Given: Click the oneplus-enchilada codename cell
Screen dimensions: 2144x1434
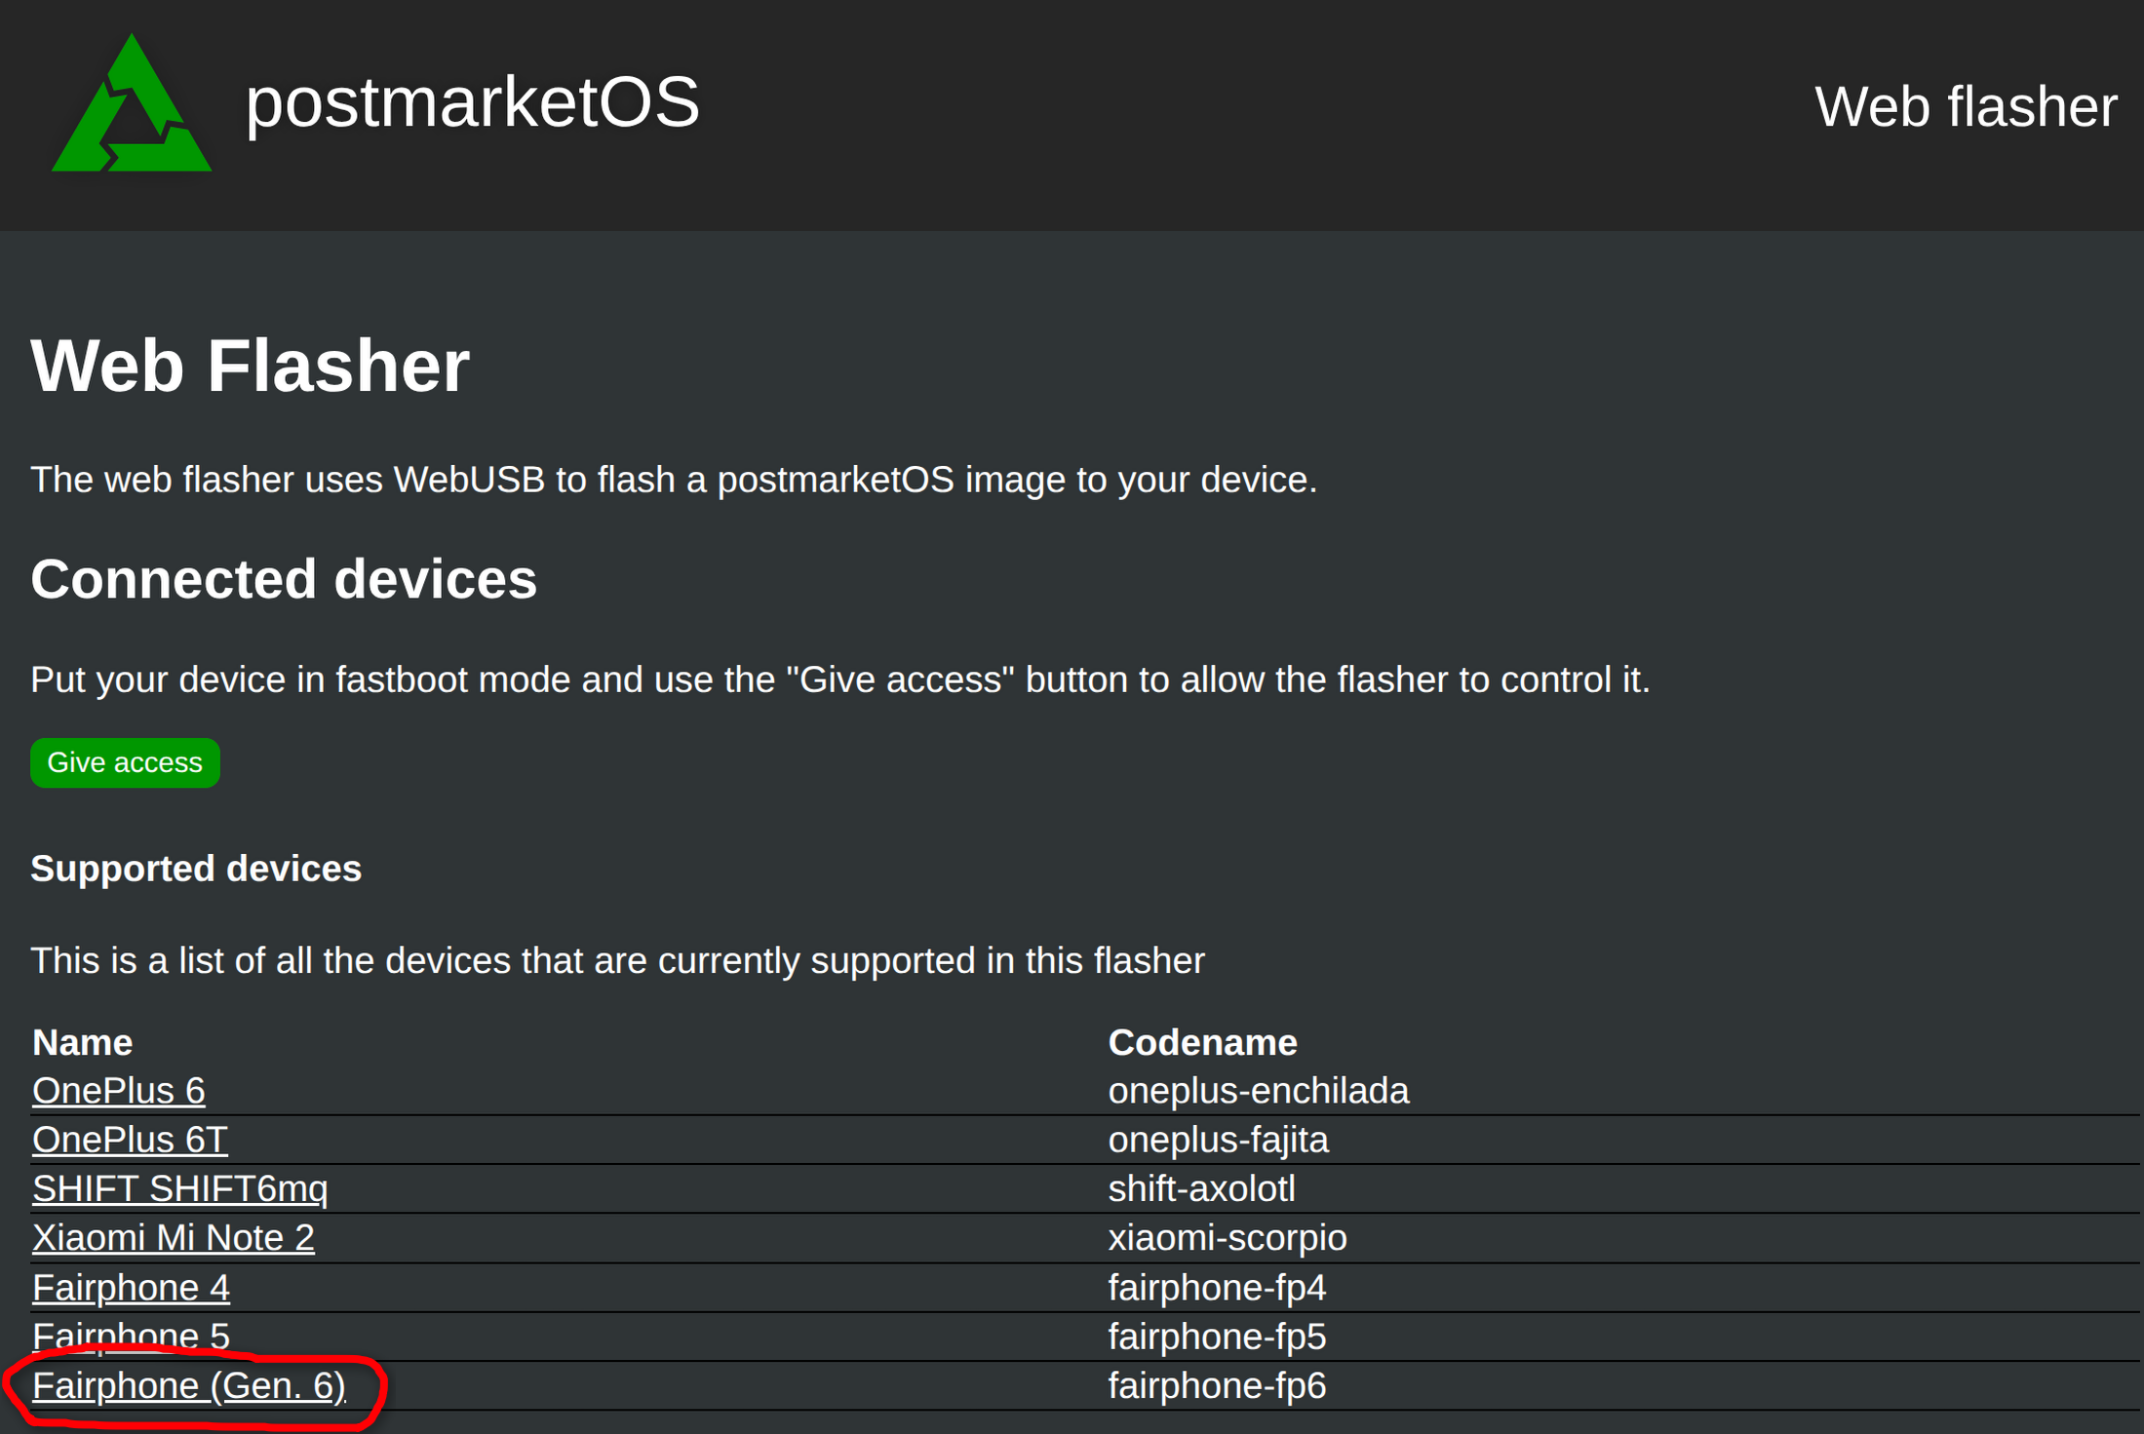Looking at the screenshot, I should [1258, 1090].
